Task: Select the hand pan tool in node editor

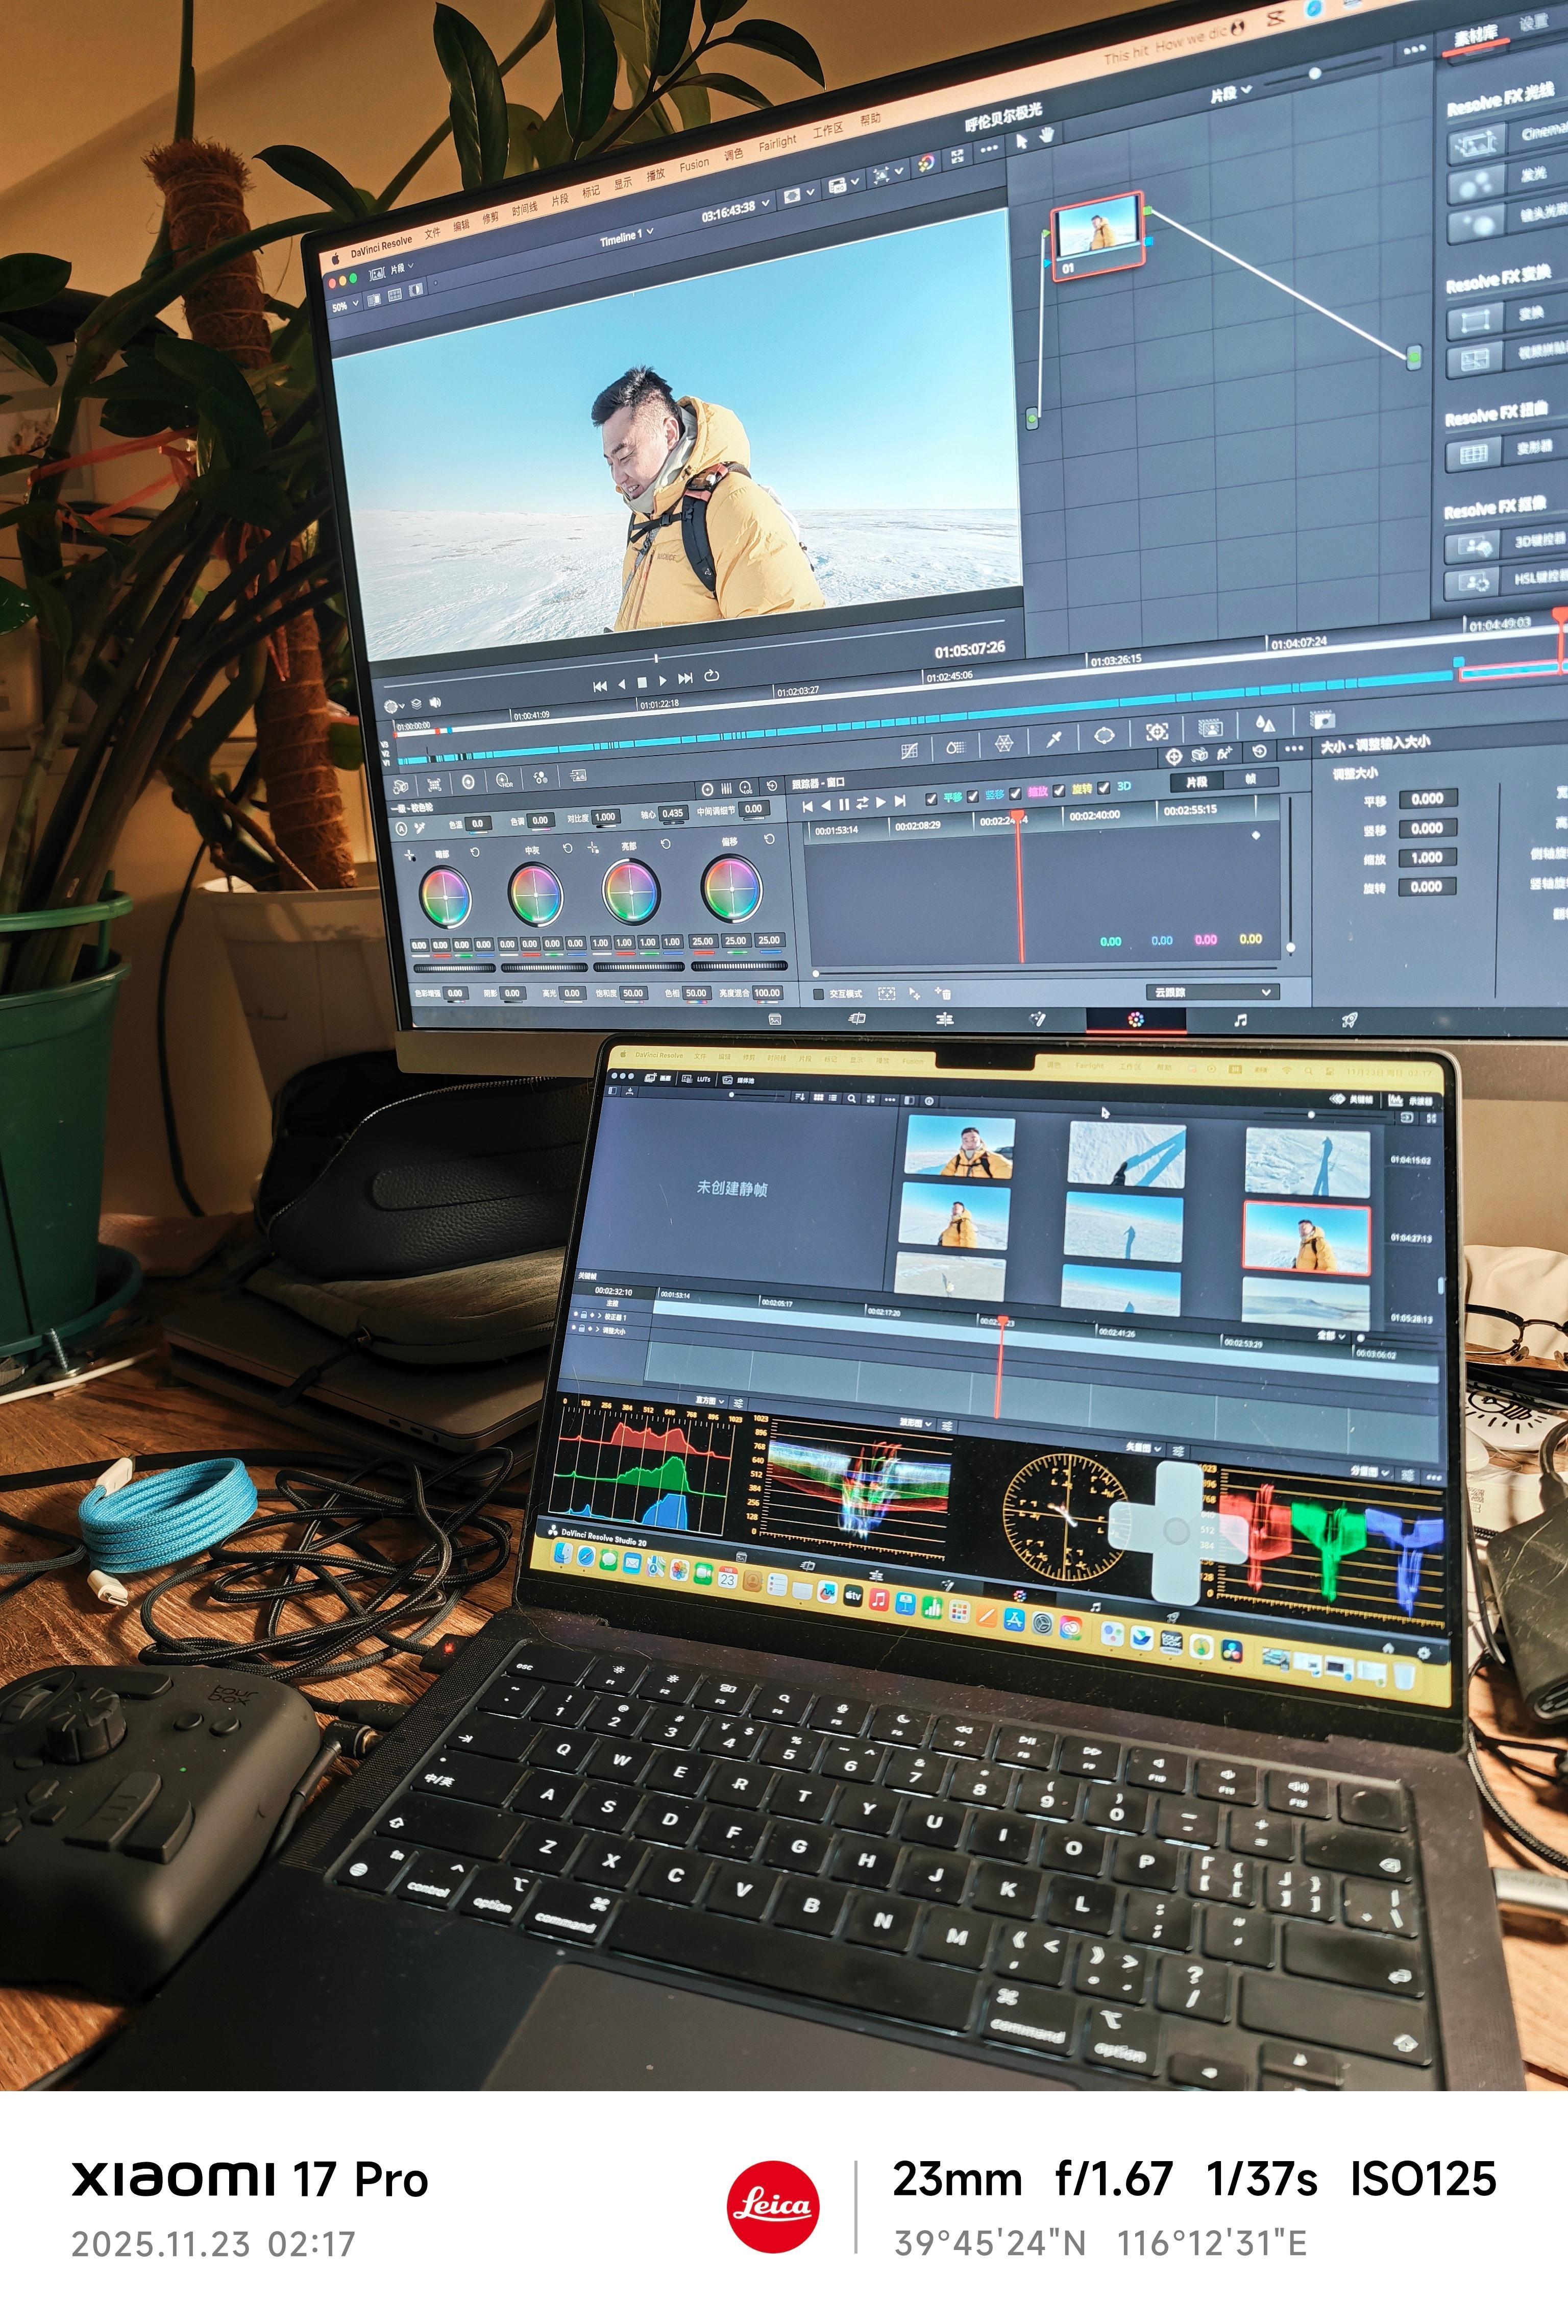Action: coord(1047,134)
